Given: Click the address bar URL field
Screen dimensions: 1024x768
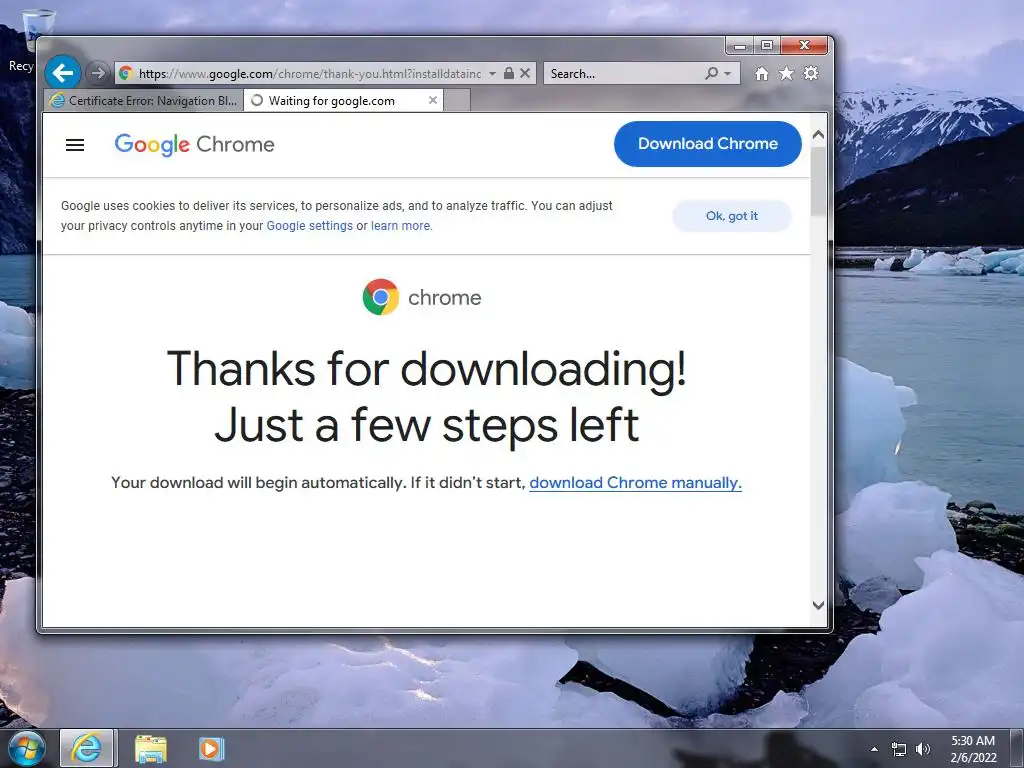Looking at the screenshot, I should point(309,74).
